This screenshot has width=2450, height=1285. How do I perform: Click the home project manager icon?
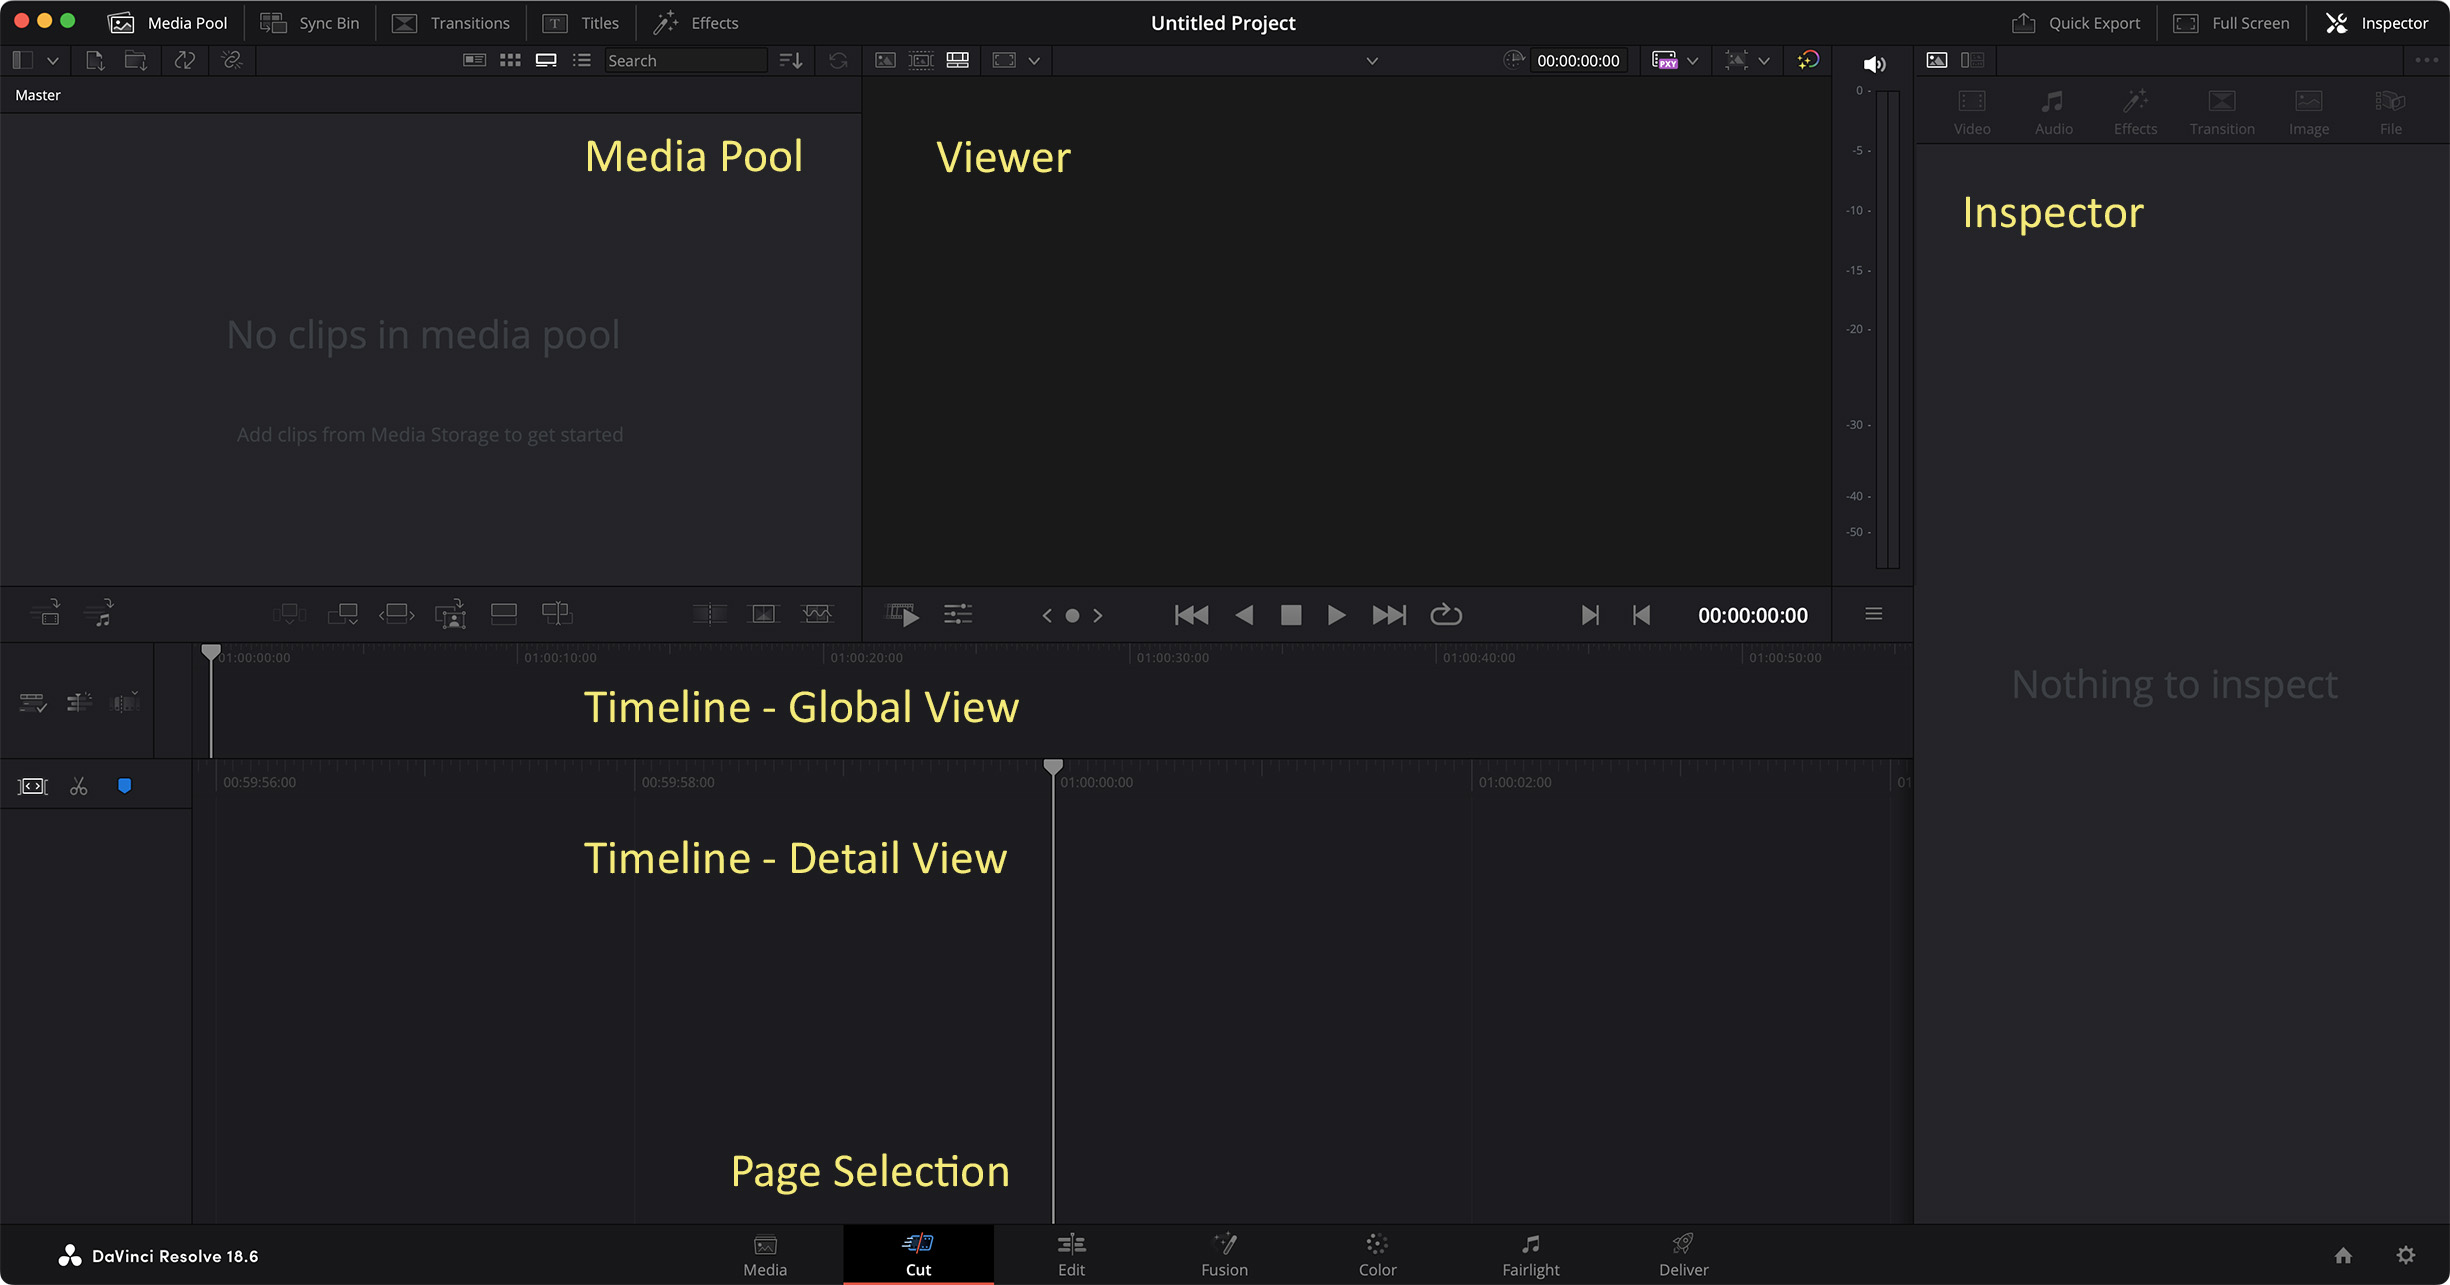point(2343,1255)
